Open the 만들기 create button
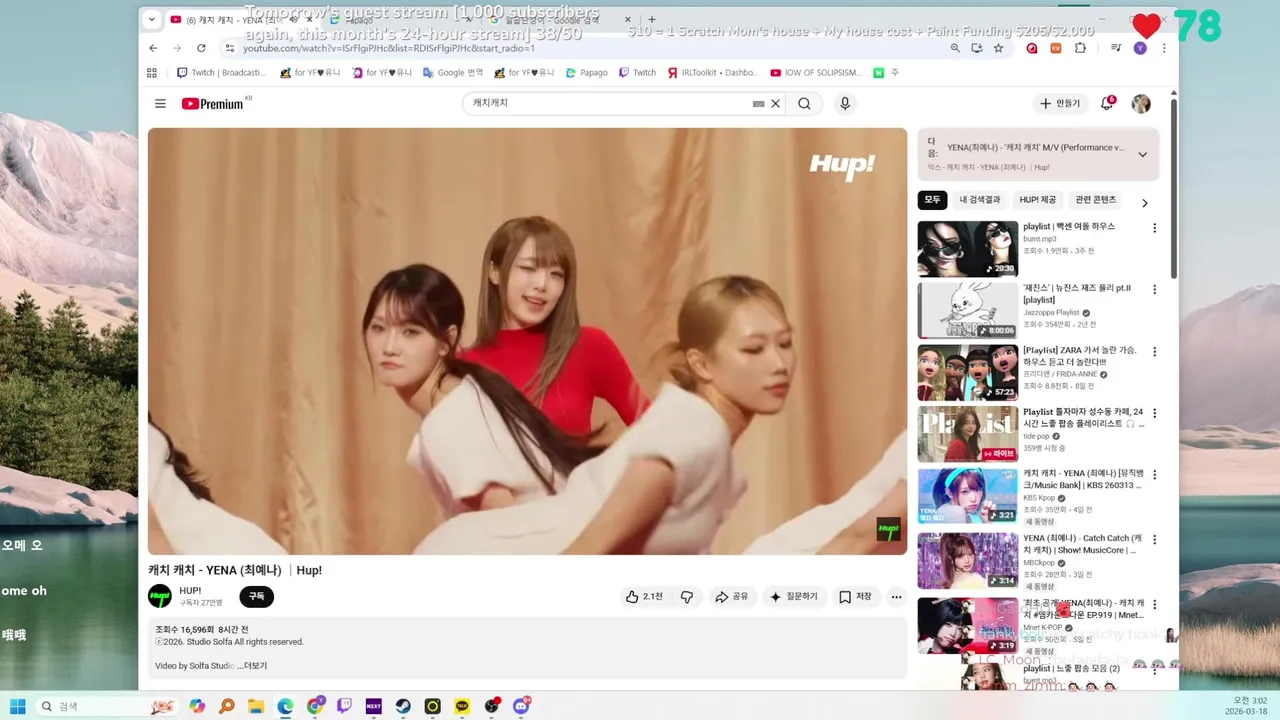 click(x=1060, y=104)
